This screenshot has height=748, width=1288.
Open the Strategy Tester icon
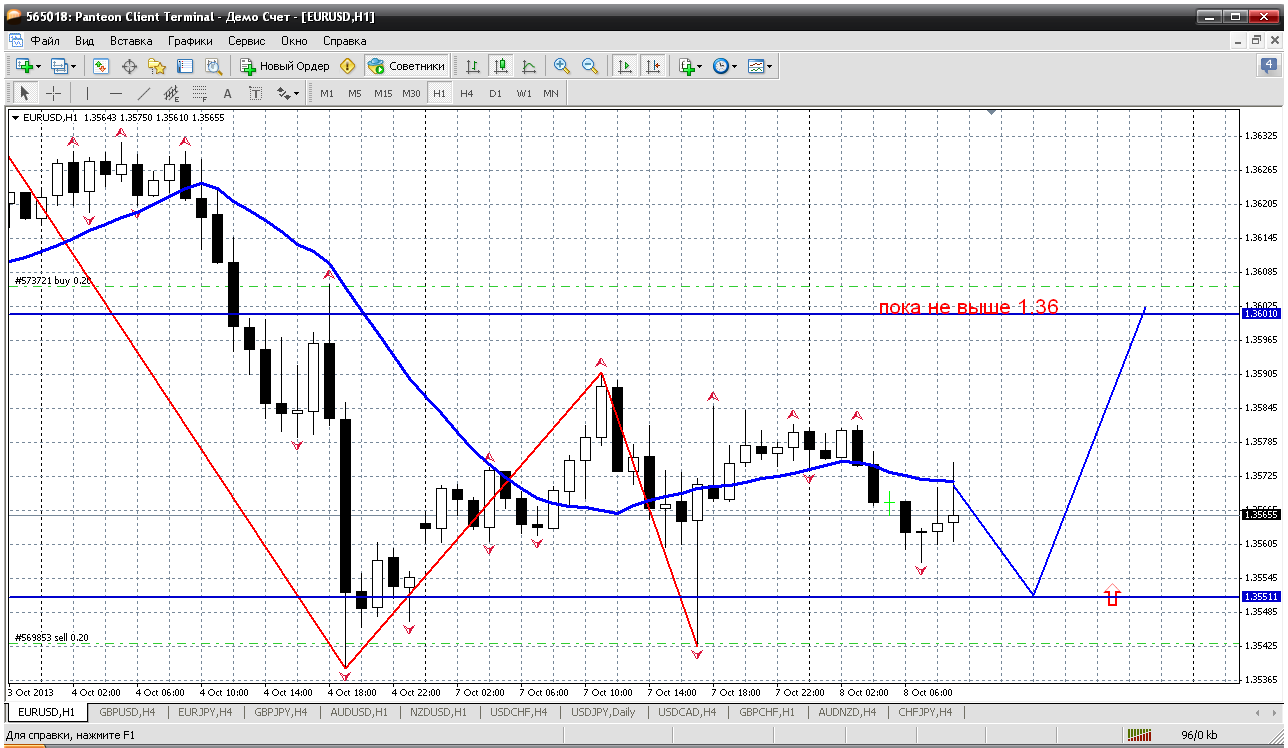(213, 66)
